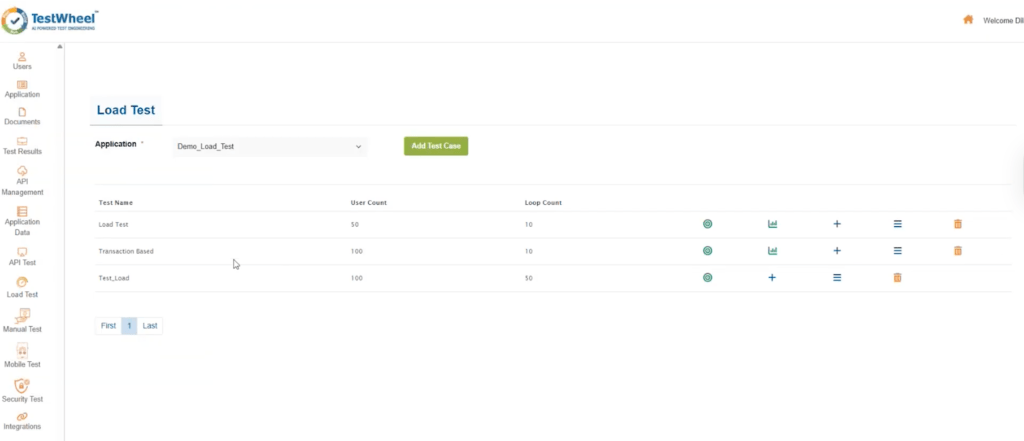Switch to the Load Test tab heading
The height and width of the screenshot is (441, 1024).
point(125,110)
